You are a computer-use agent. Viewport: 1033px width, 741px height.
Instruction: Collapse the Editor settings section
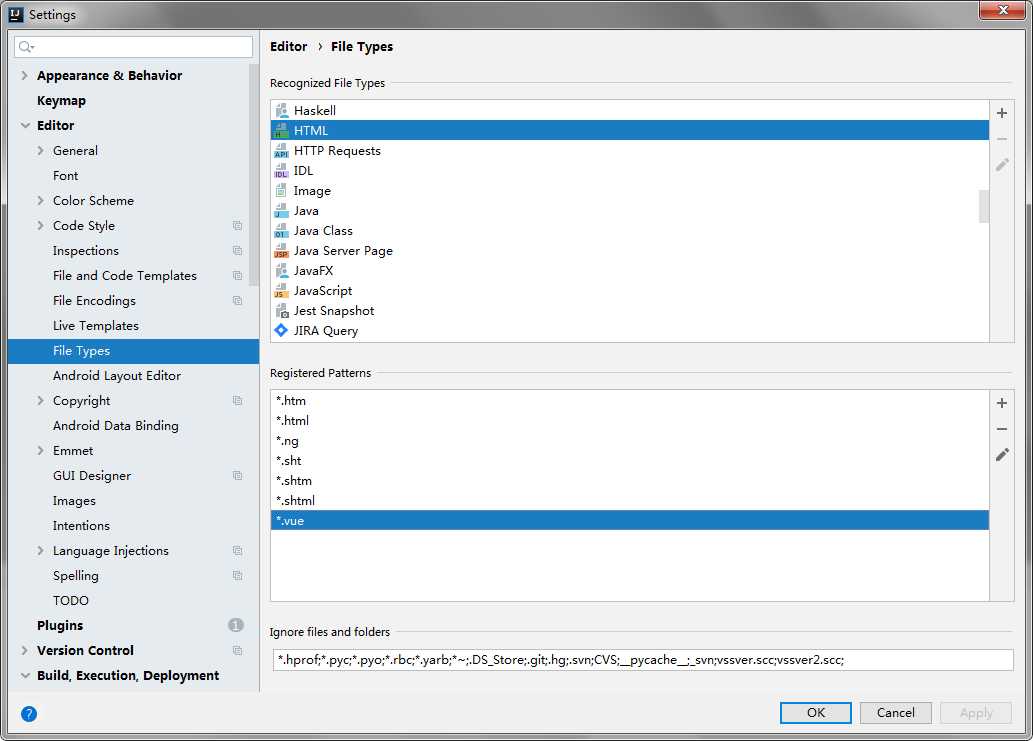tap(24, 126)
